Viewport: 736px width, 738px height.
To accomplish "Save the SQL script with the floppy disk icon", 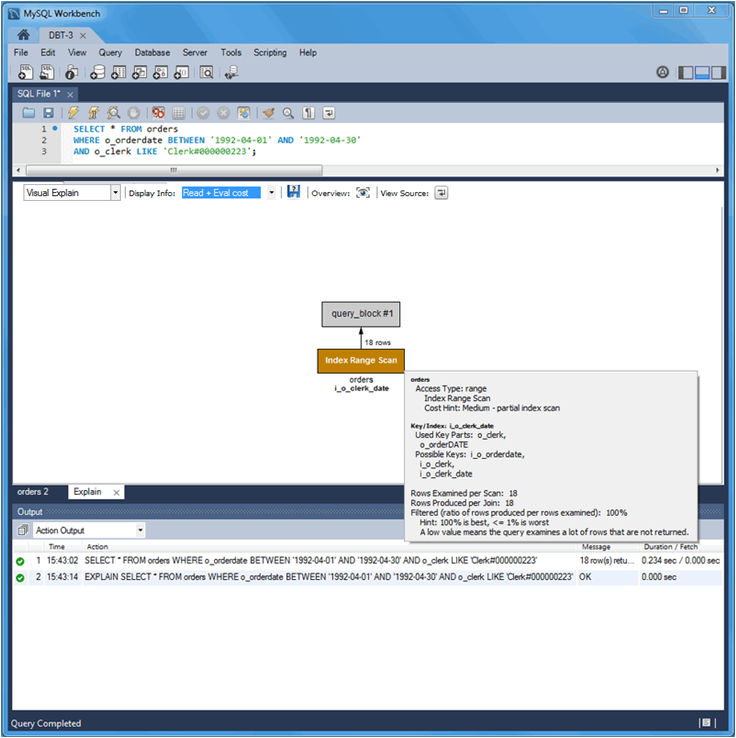I will tap(48, 113).
